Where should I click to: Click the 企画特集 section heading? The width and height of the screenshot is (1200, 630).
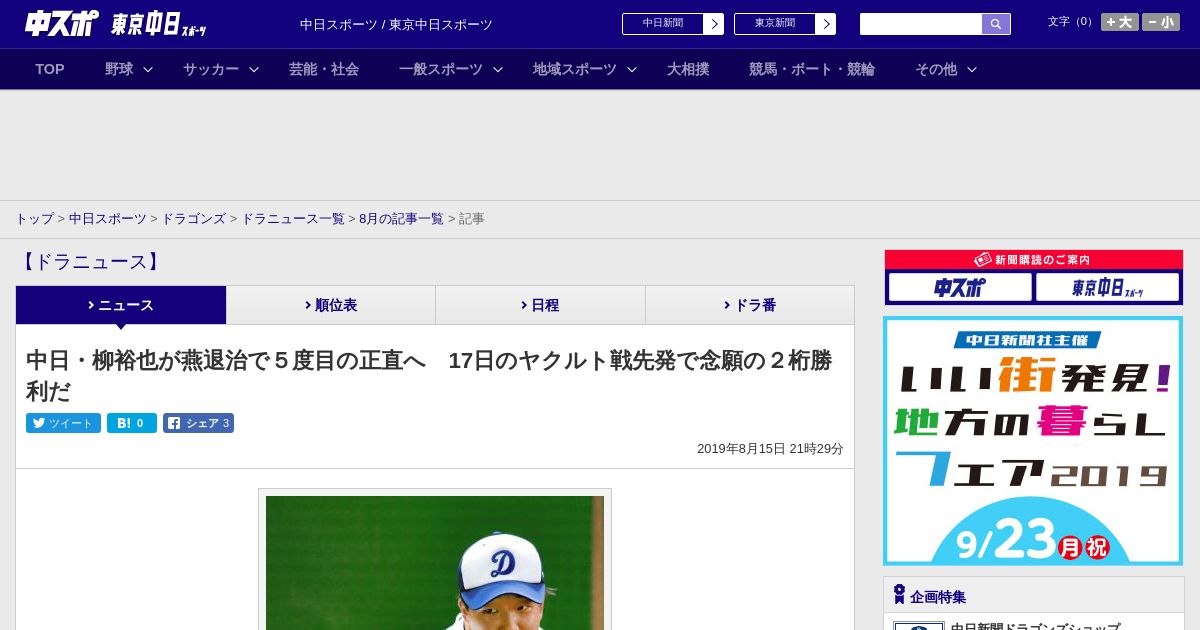(938, 596)
